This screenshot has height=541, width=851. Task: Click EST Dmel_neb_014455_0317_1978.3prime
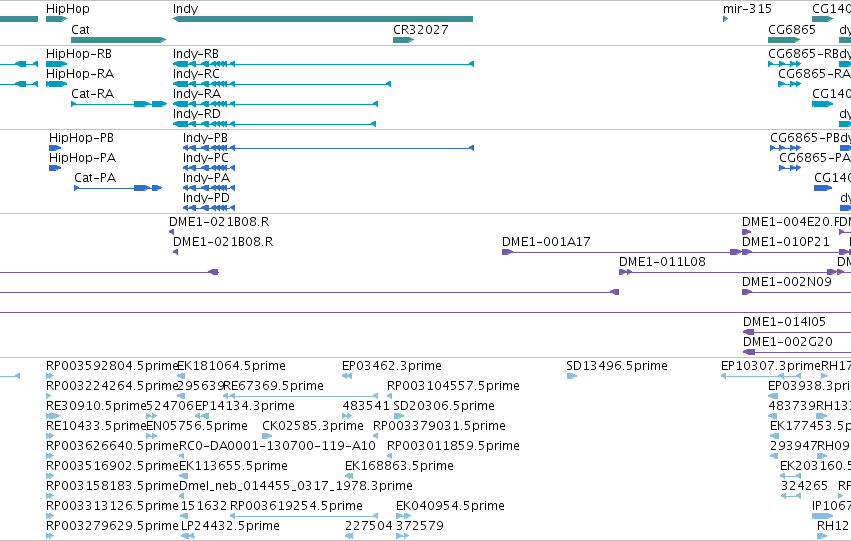(296, 486)
